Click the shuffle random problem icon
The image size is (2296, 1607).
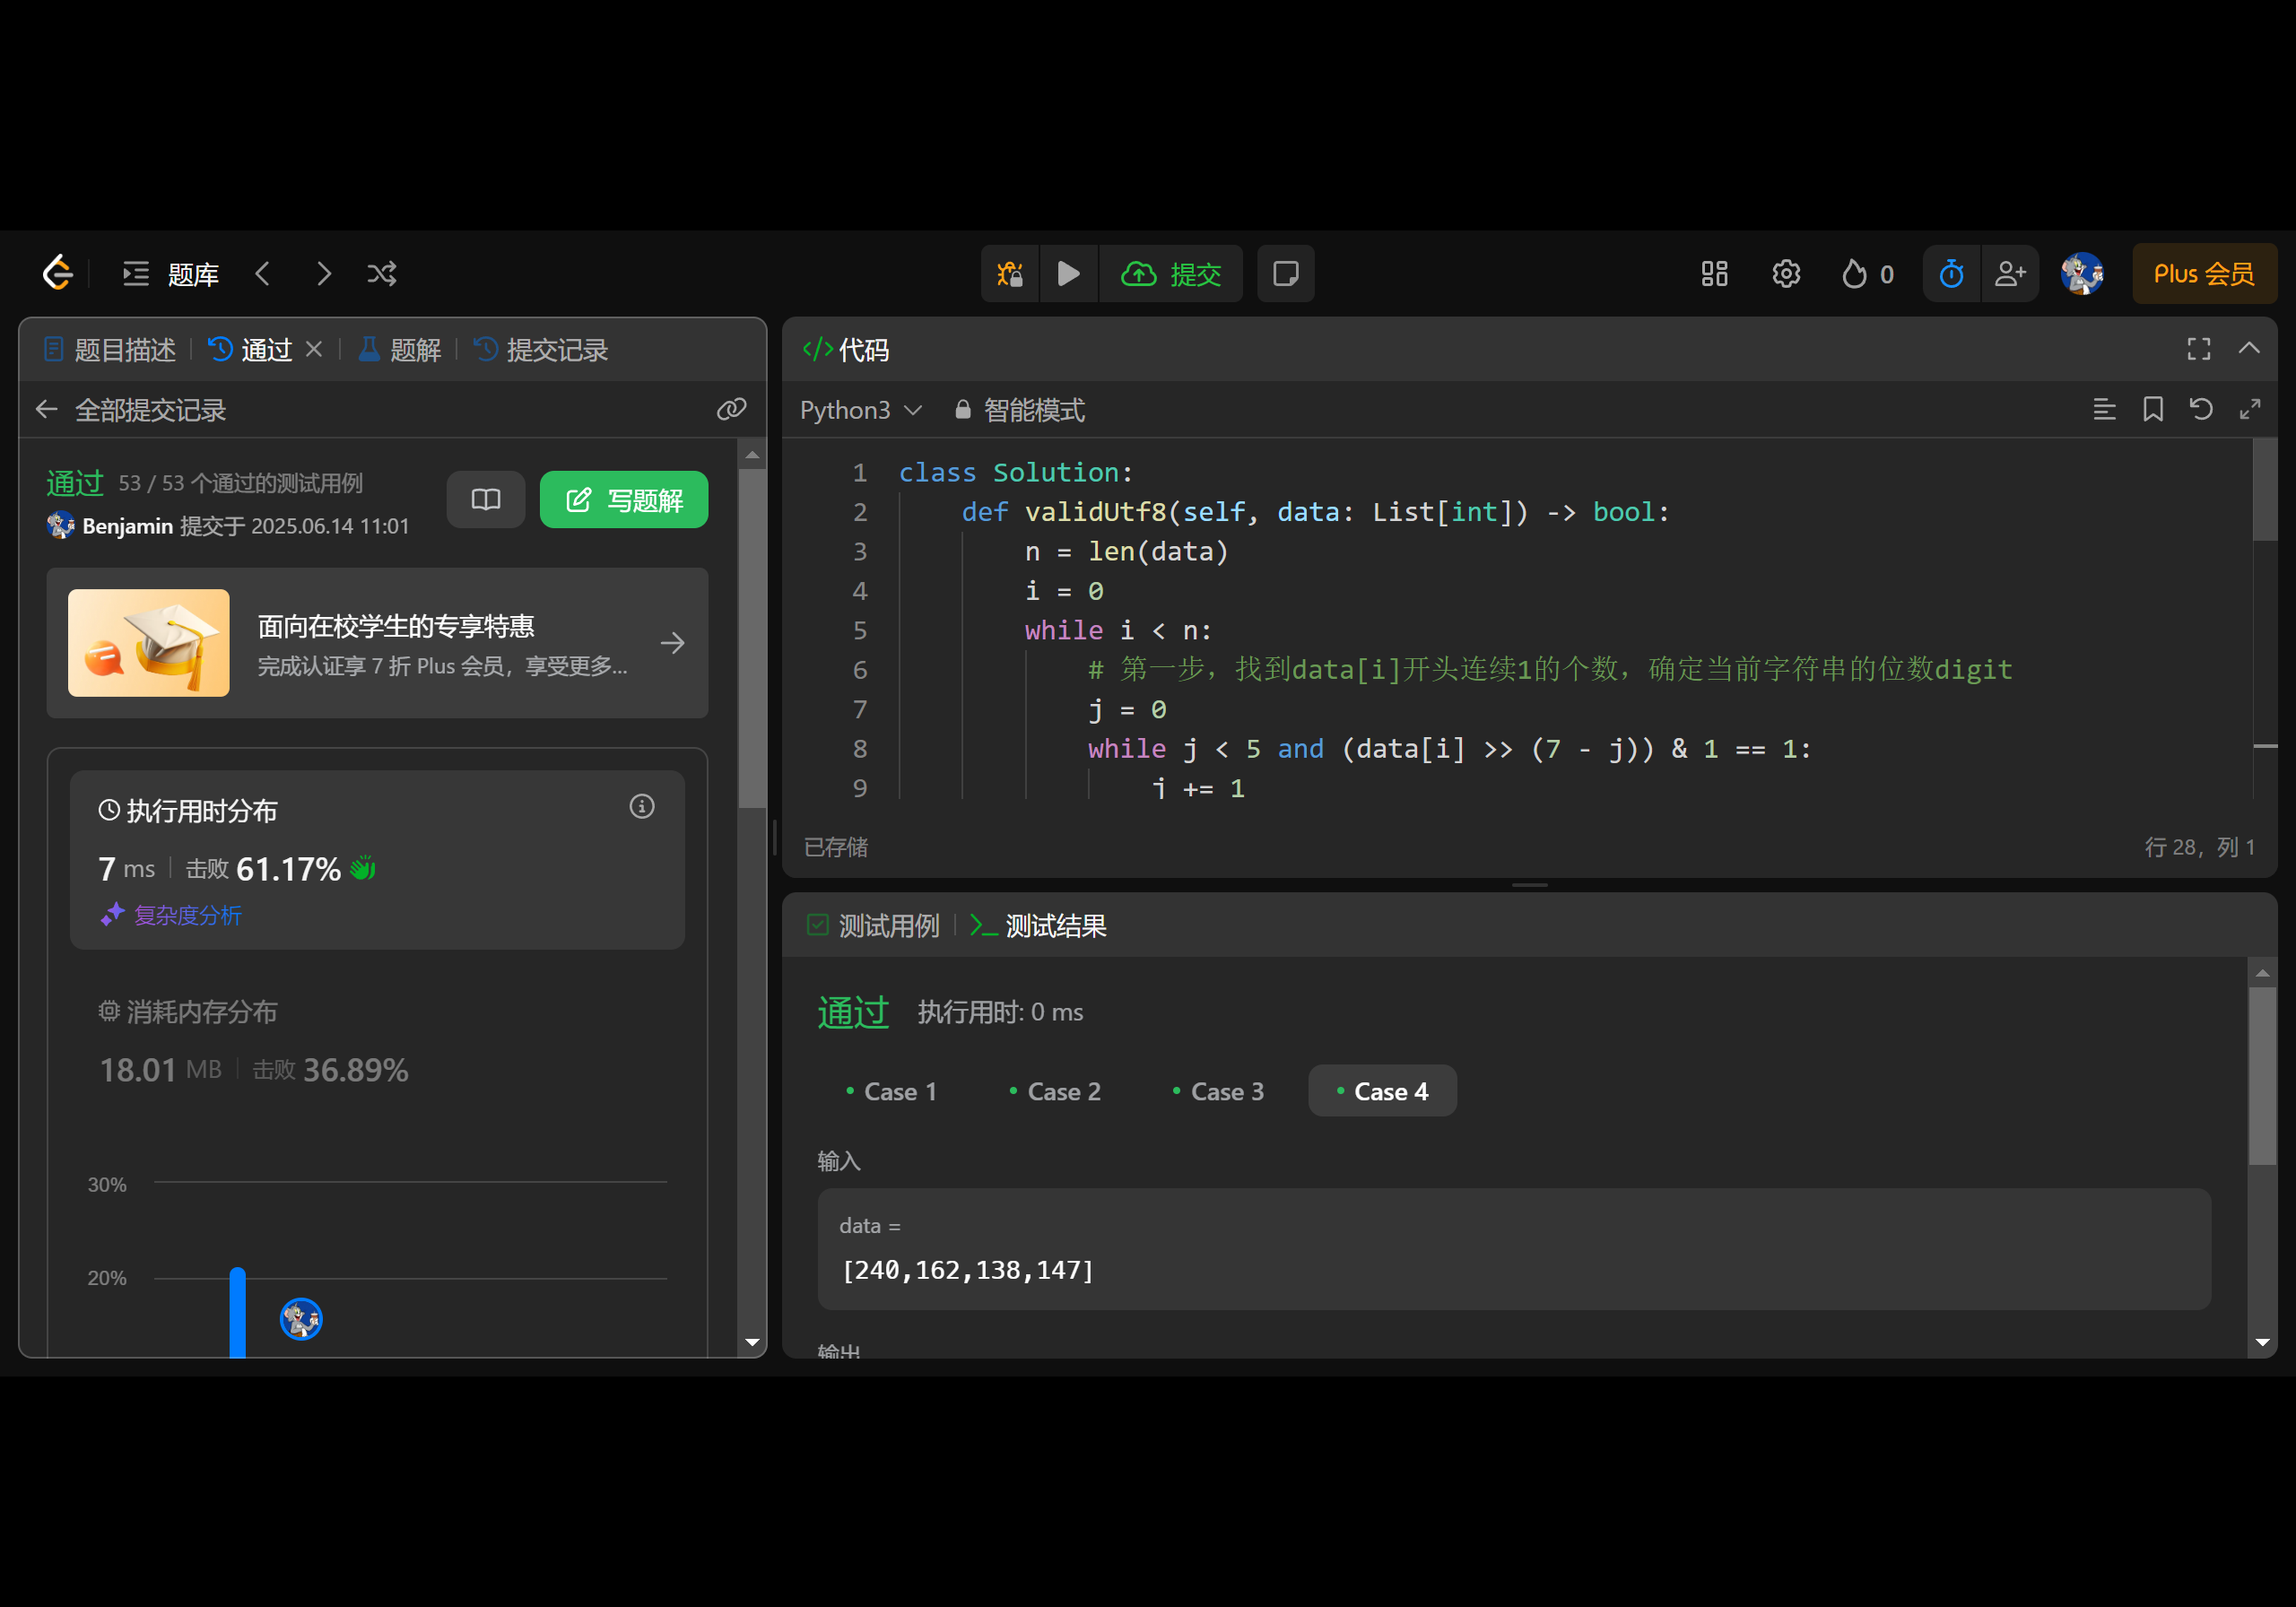tap(381, 274)
